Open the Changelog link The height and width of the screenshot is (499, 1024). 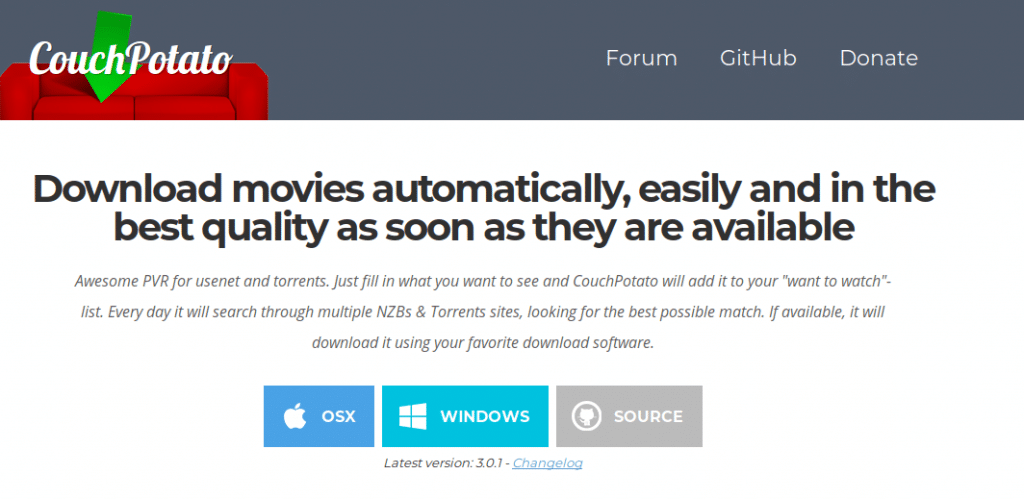[x=547, y=463]
